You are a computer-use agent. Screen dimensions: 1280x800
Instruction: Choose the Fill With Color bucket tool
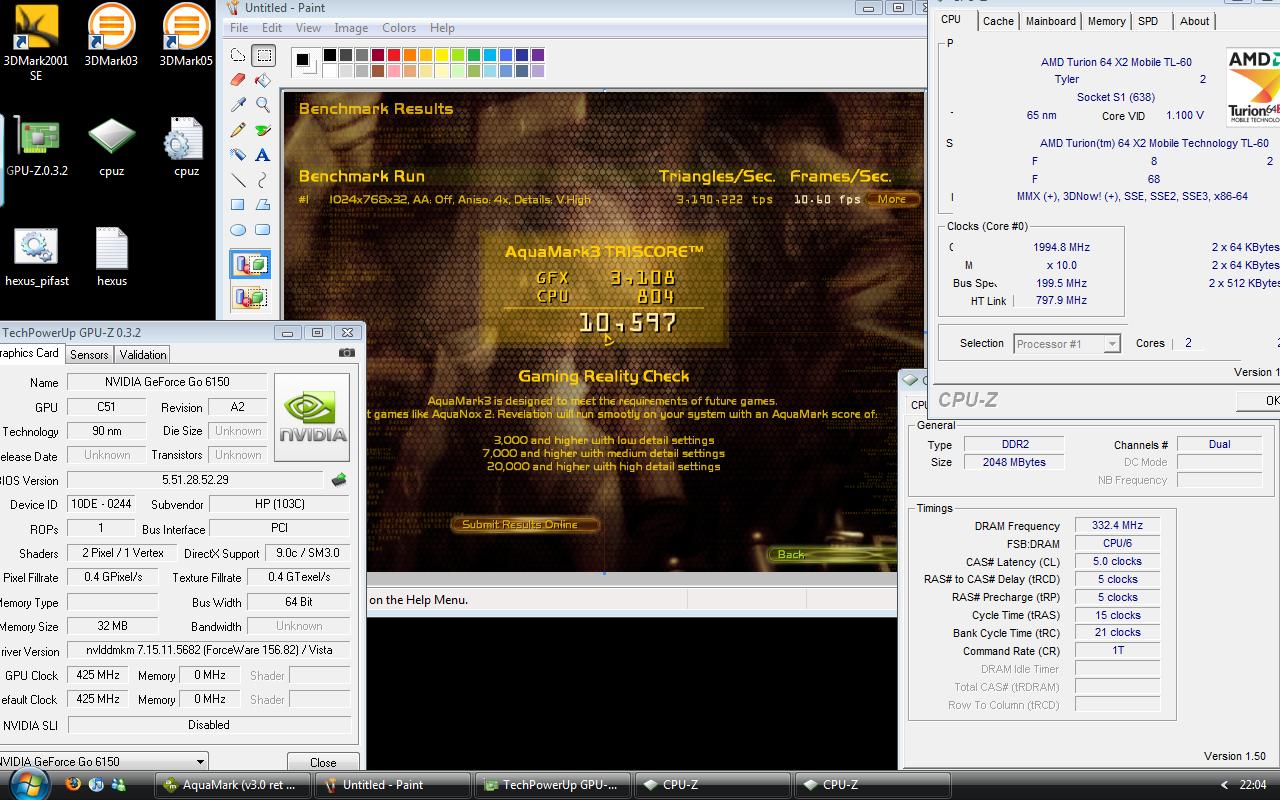263,80
